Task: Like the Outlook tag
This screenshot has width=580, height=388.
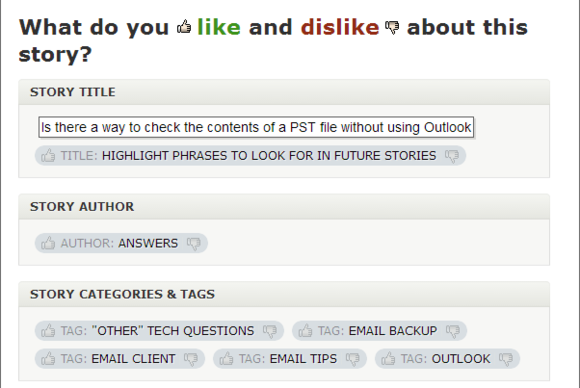Action: (388, 359)
